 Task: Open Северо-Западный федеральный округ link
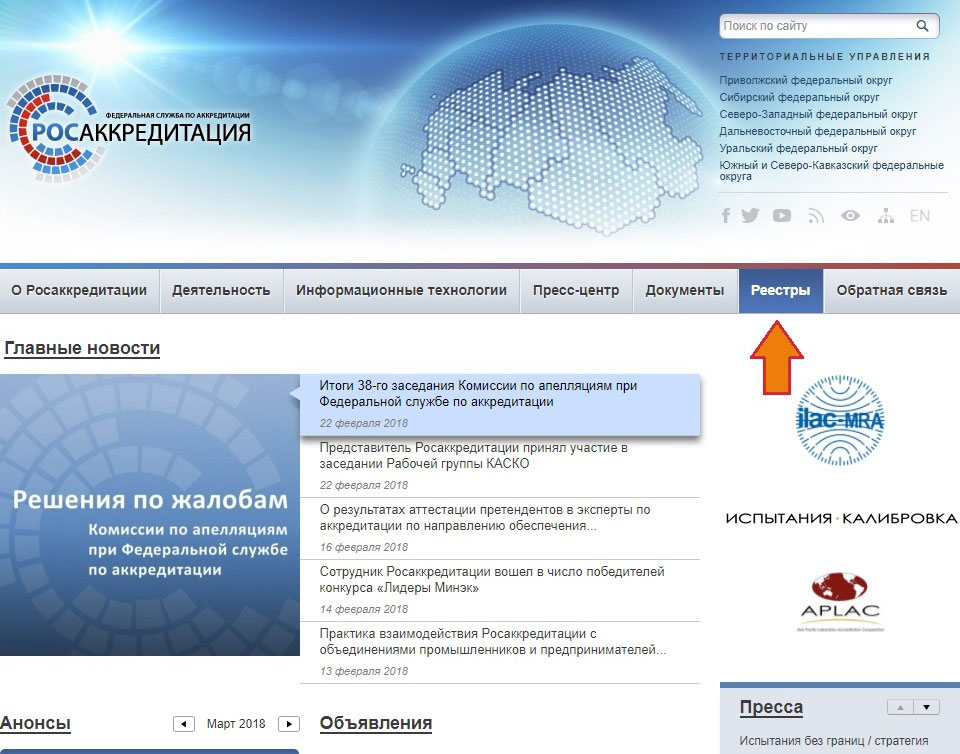pyautogui.click(x=818, y=114)
